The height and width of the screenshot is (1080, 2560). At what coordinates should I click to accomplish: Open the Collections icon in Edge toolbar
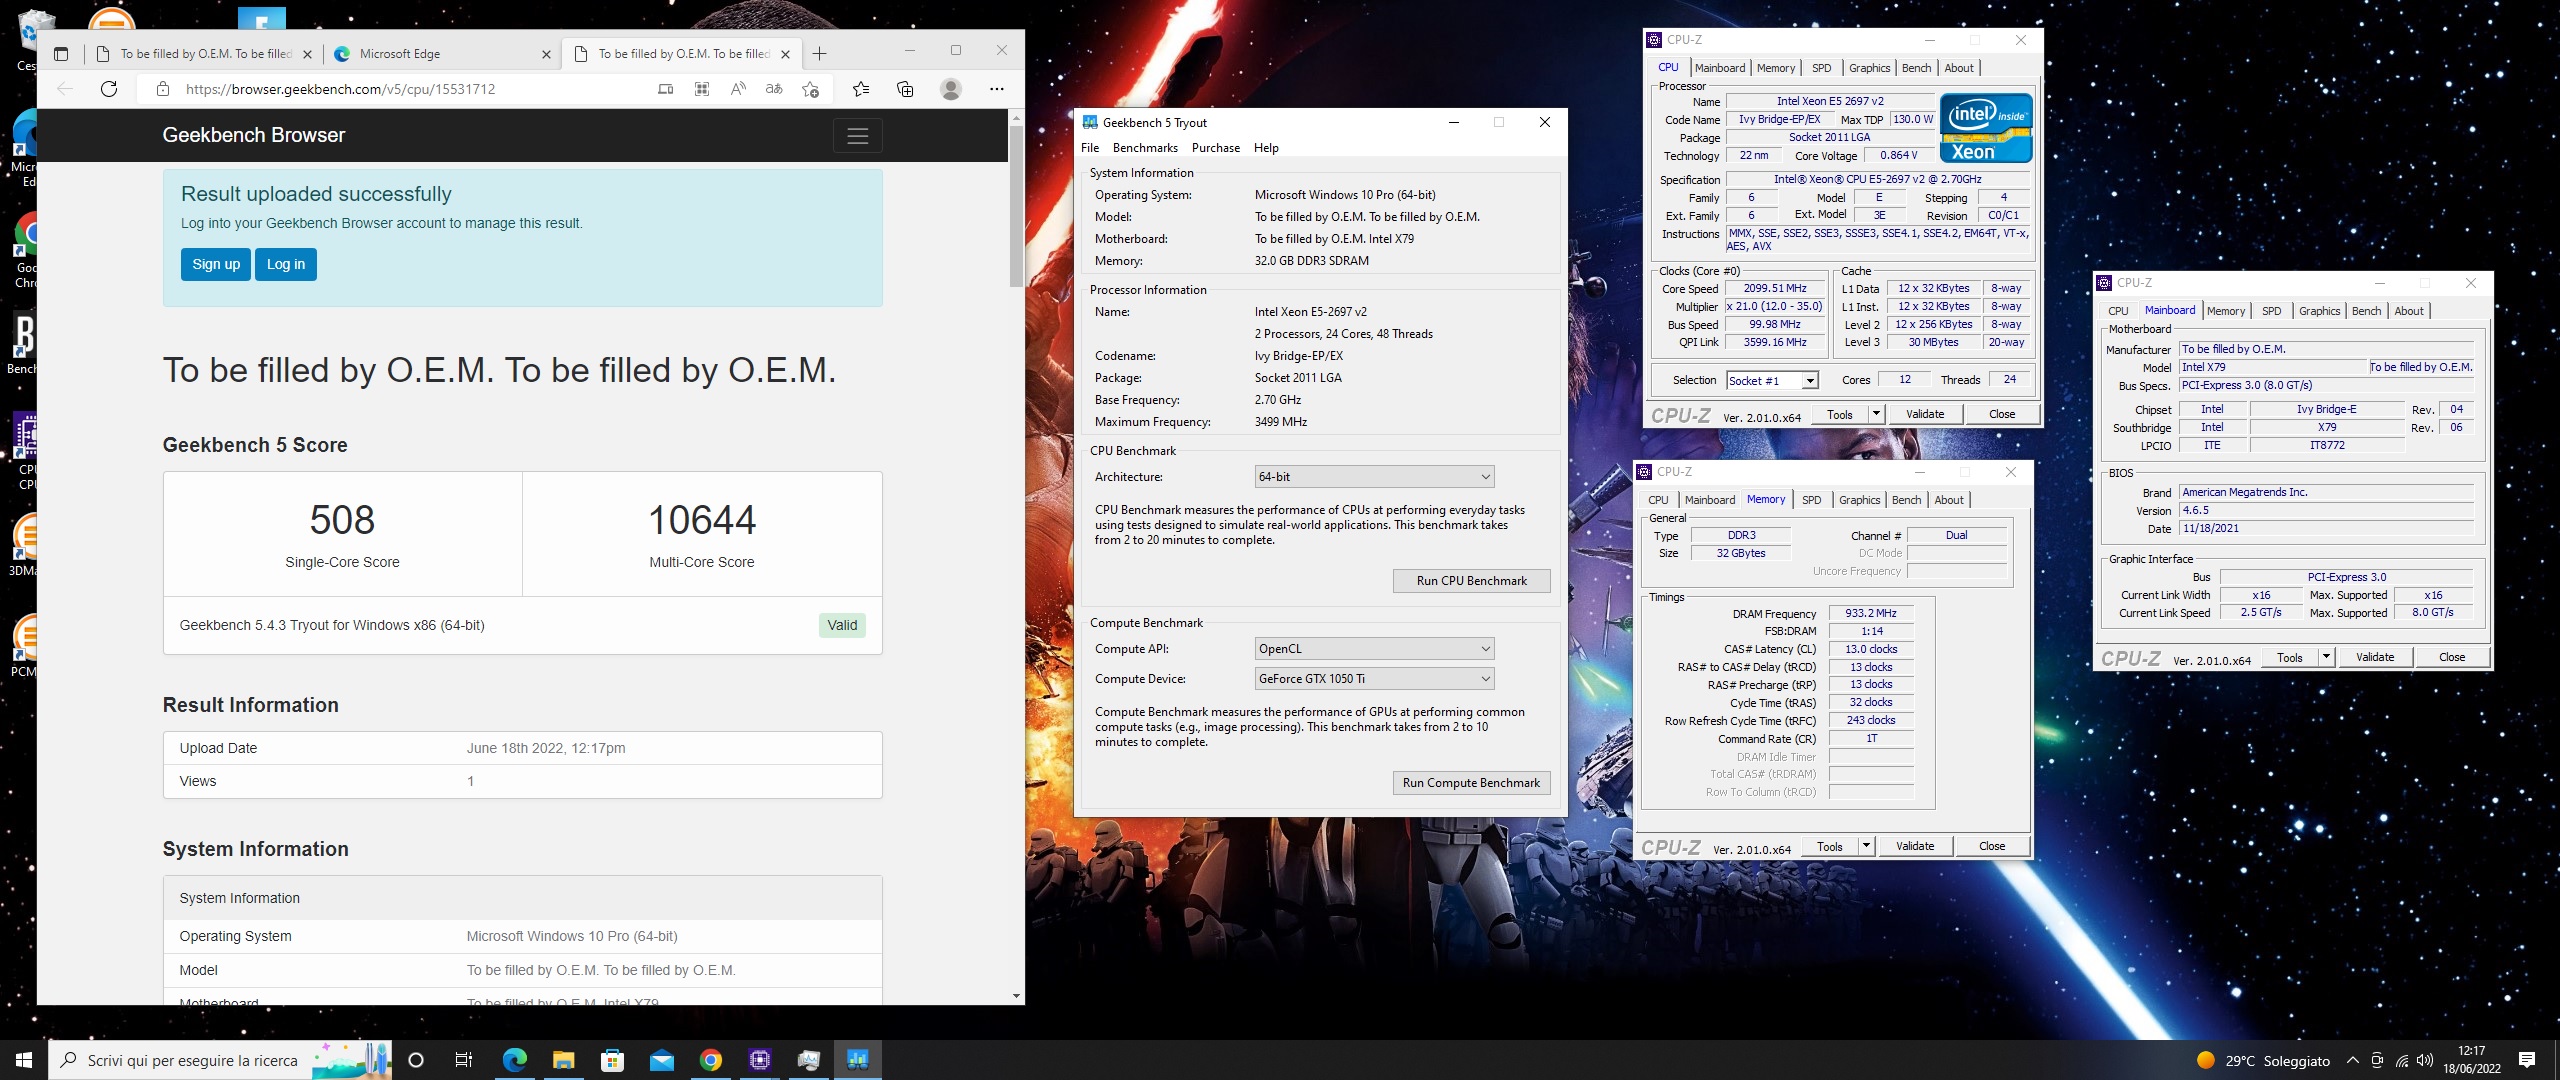point(905,89)
